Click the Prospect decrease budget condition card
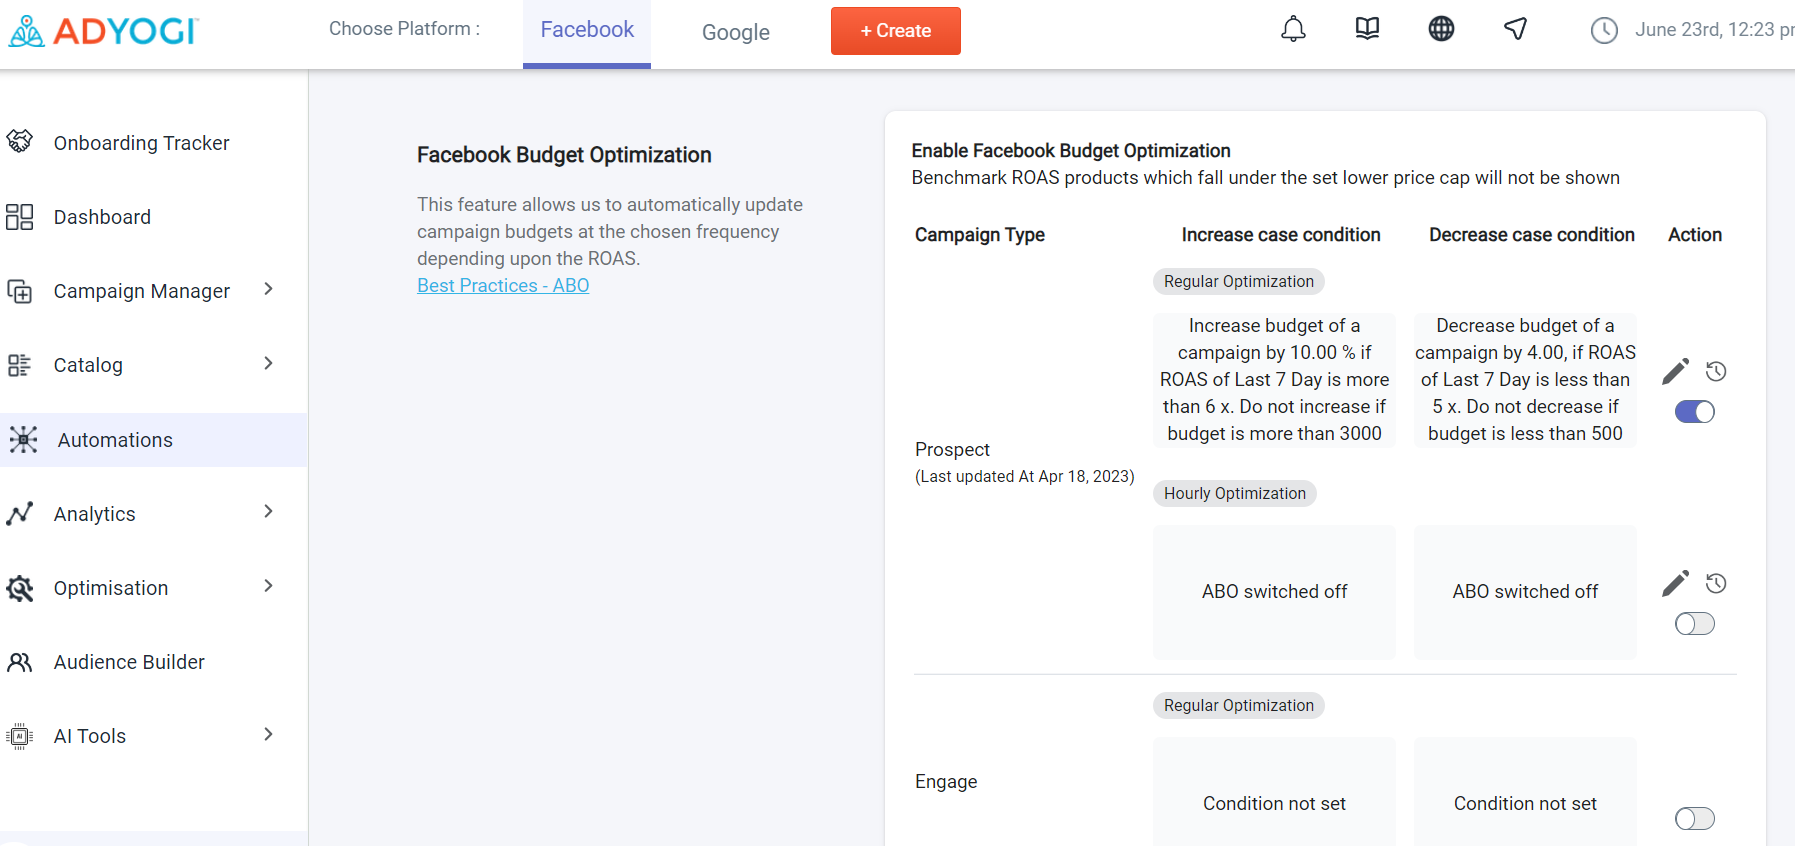1795x846 pixels. tap(1525, 380)
